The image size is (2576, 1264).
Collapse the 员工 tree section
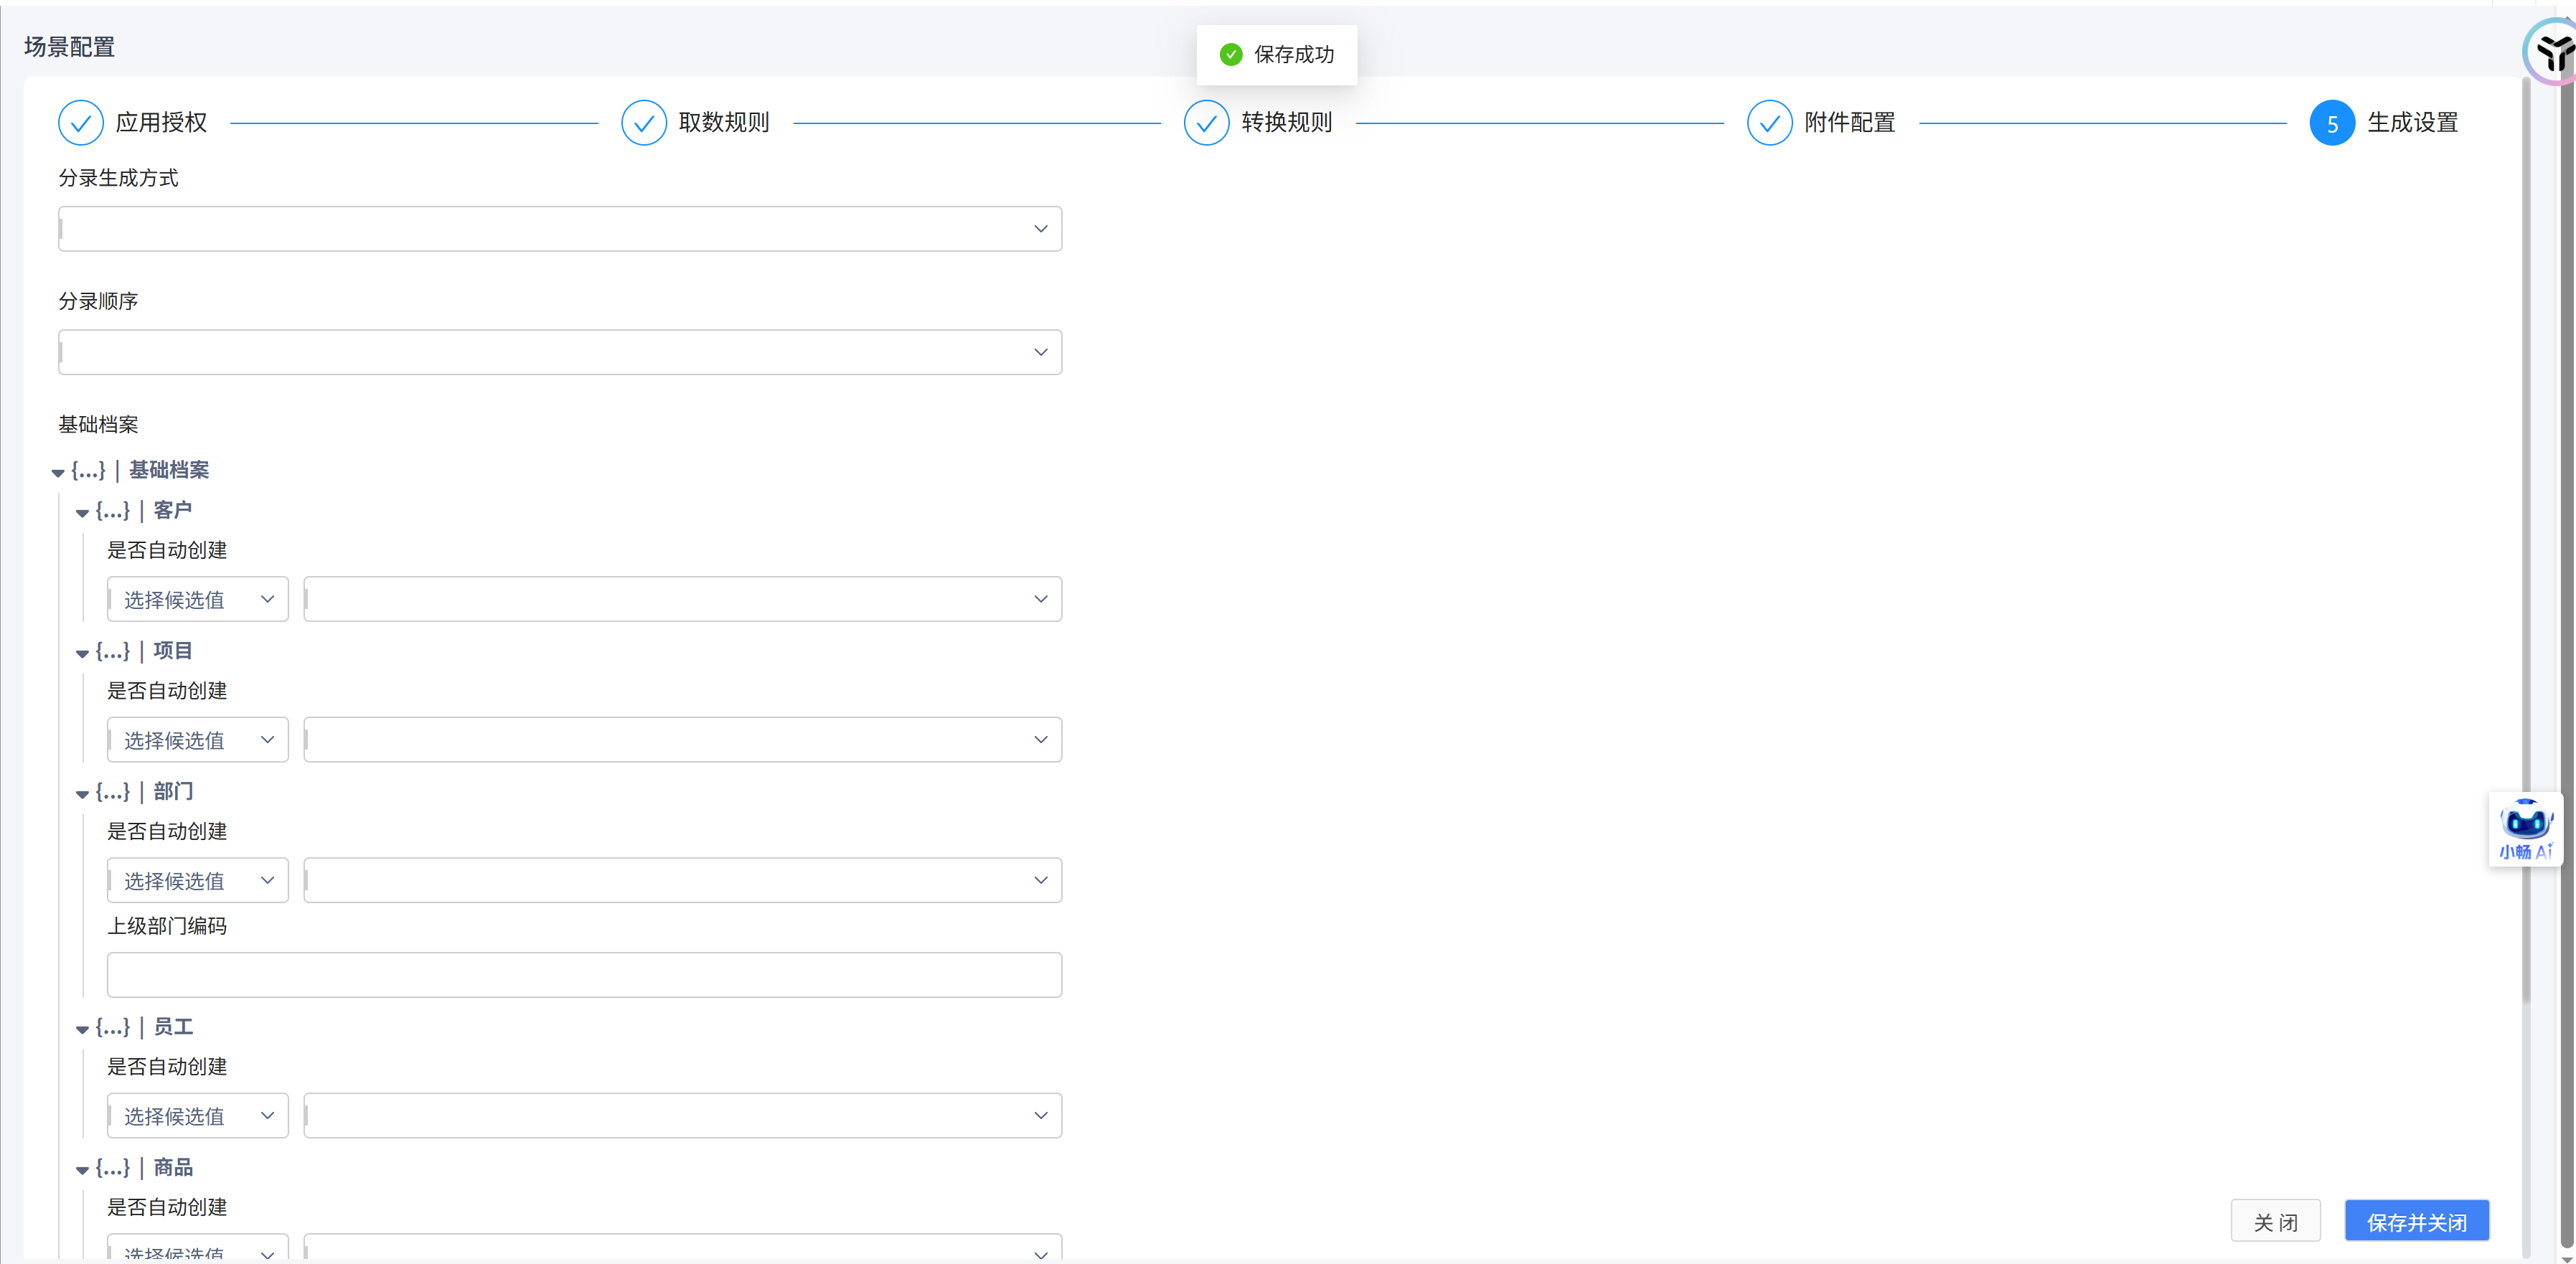pyautogui.click(x=82, y=1029)
